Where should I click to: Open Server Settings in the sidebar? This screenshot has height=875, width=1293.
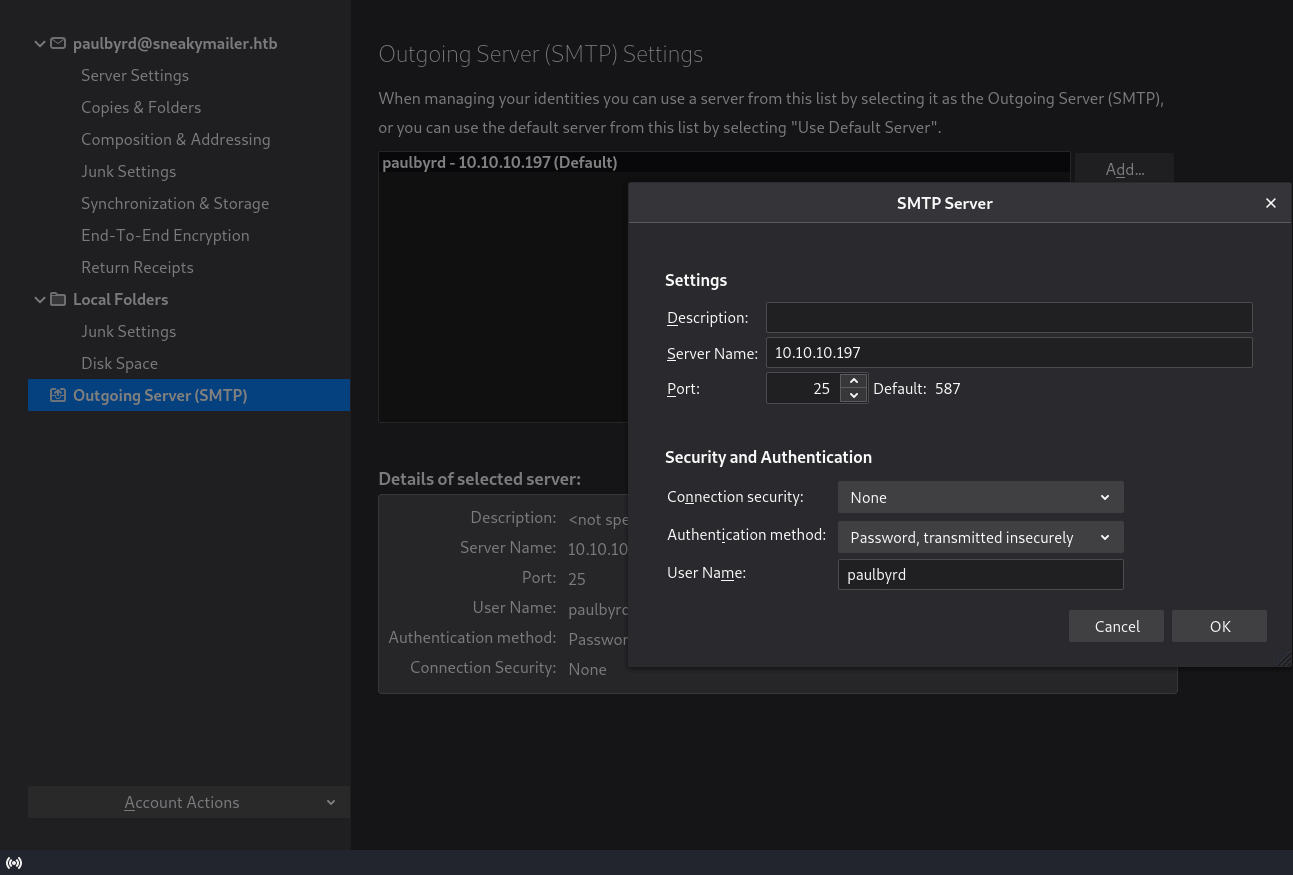(x=135, y=75)
